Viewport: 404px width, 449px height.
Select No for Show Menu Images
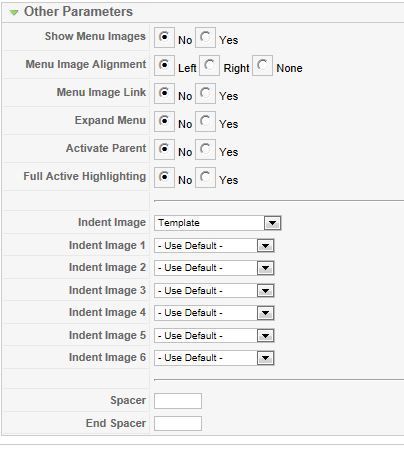click(164, 37)
